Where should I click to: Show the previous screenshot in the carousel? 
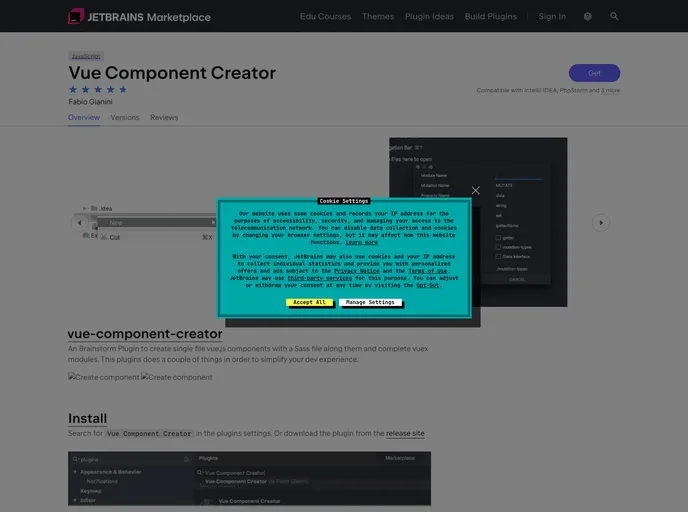[x=79, y=223]
